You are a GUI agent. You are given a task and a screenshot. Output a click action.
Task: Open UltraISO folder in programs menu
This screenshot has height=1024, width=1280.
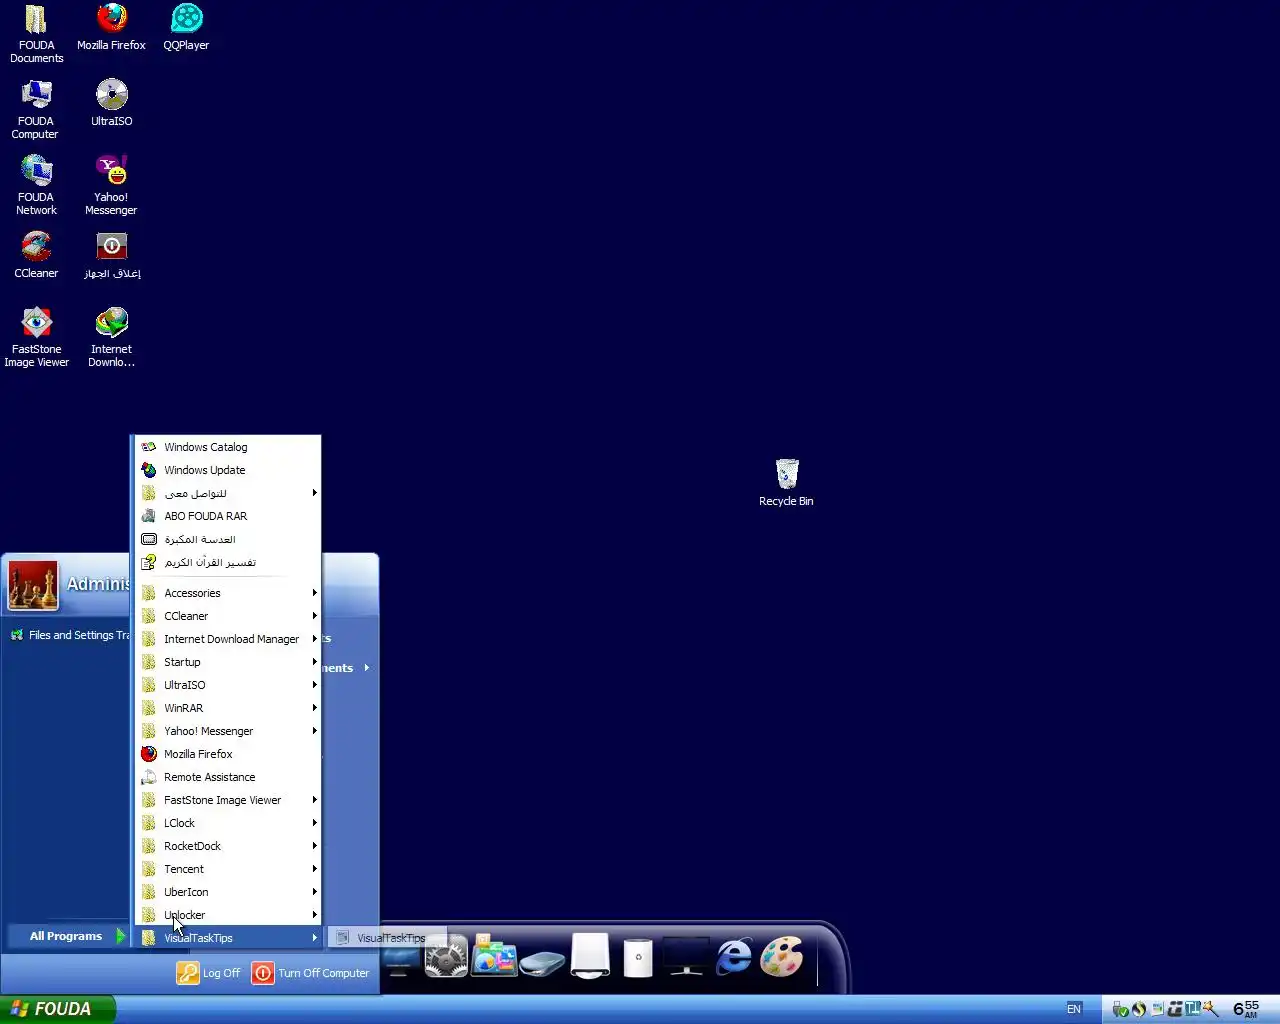[228, 685]
